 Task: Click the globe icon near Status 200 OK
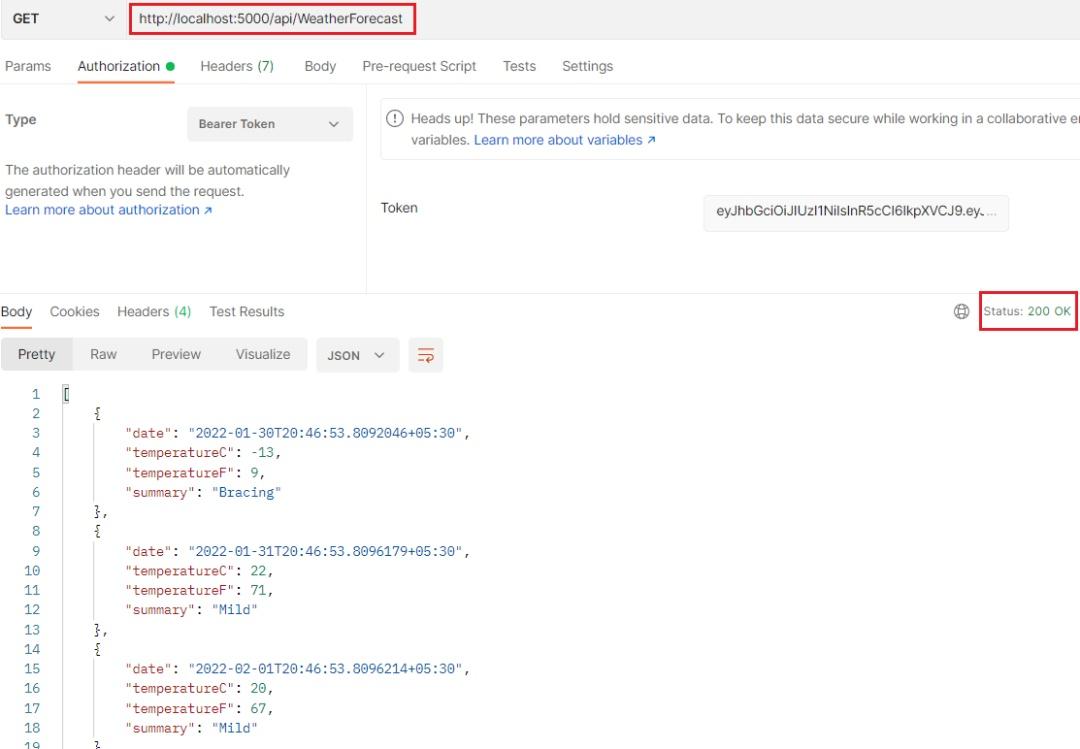pyautogui.click(x=962, y=311)
